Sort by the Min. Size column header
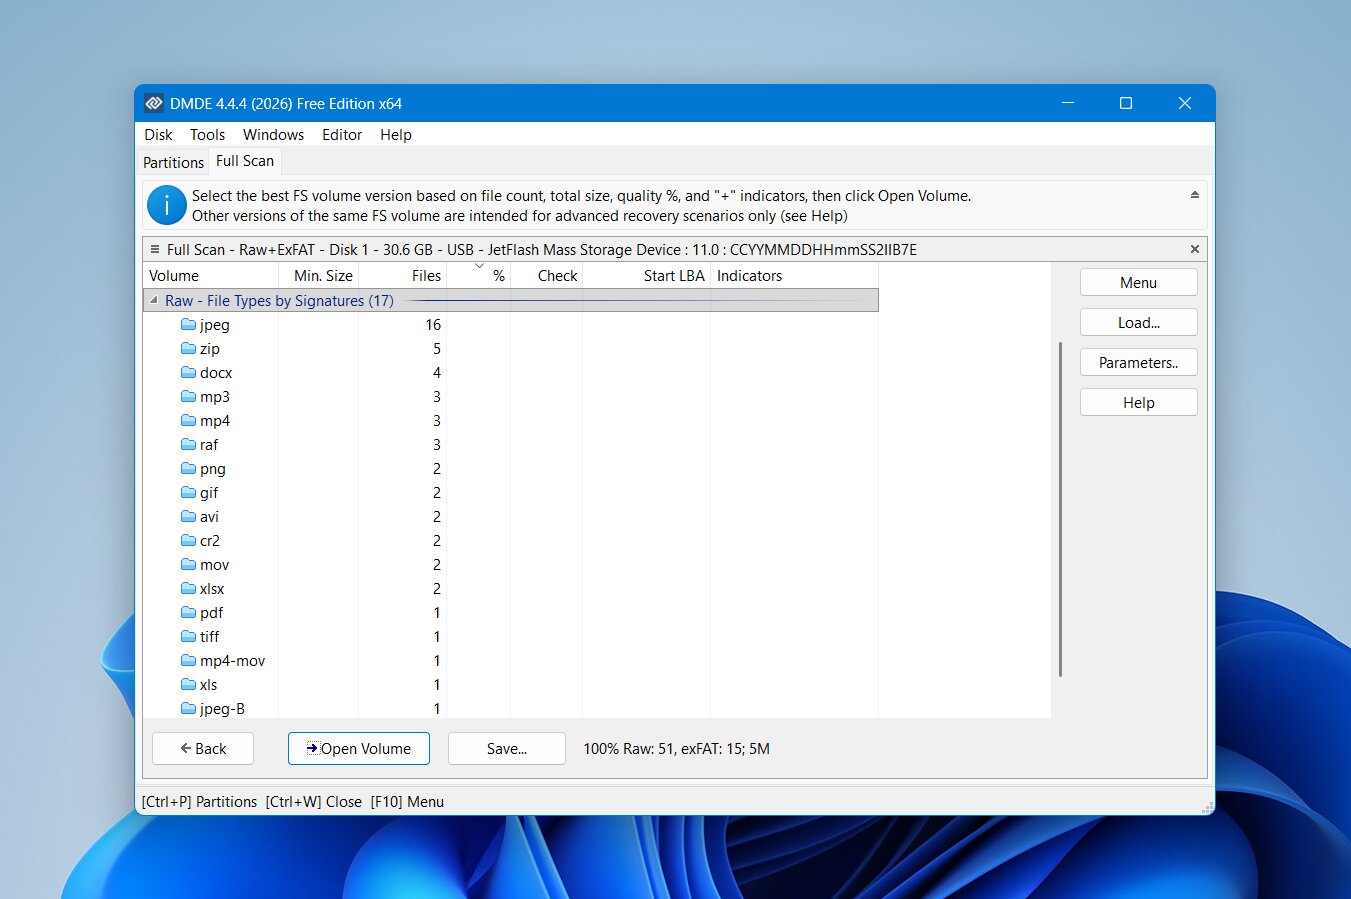The width and height of the screenshot is (1351, 899). (x=318, y=275)
